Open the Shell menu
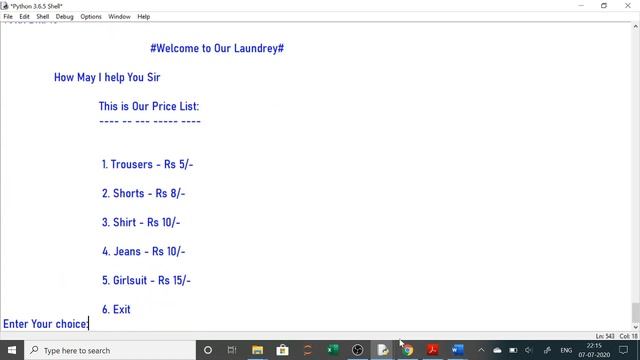The width and height of the screenshot is (640, 360). tap(42, 17)
